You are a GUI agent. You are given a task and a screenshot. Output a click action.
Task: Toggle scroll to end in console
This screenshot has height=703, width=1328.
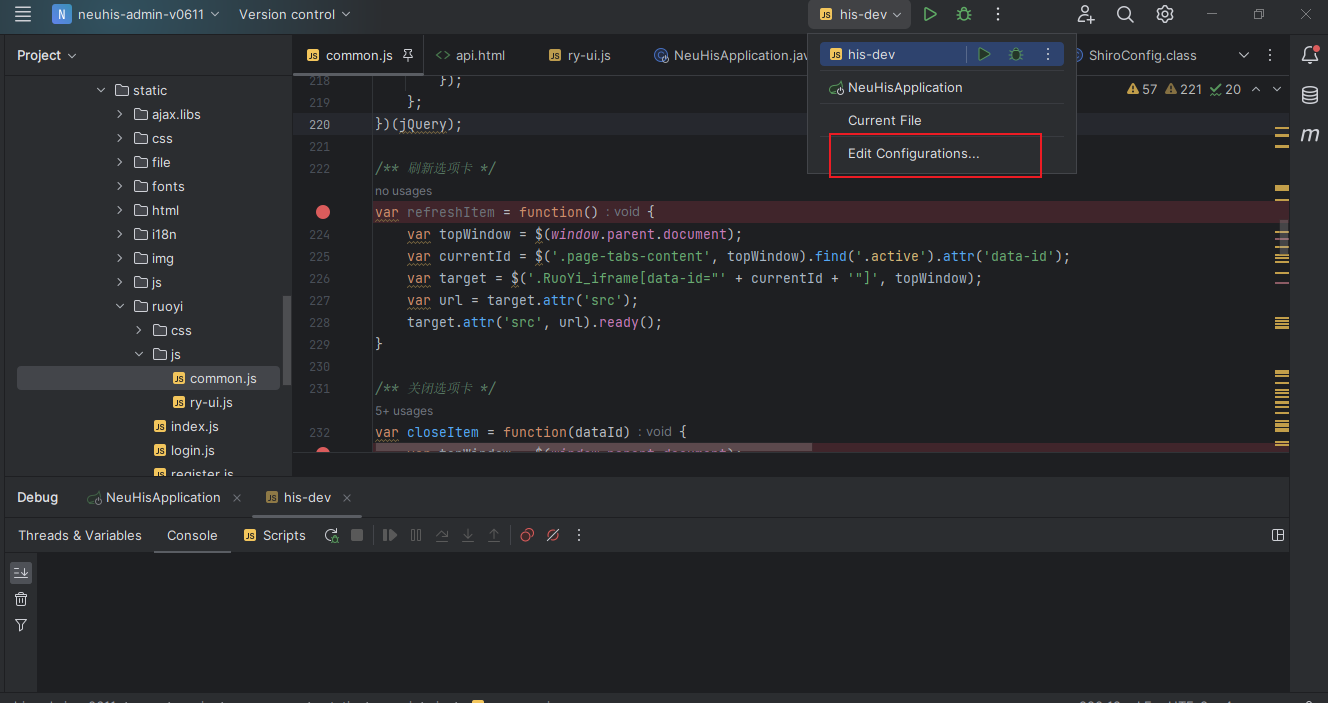pyautogui.click(x=21, y=572)
